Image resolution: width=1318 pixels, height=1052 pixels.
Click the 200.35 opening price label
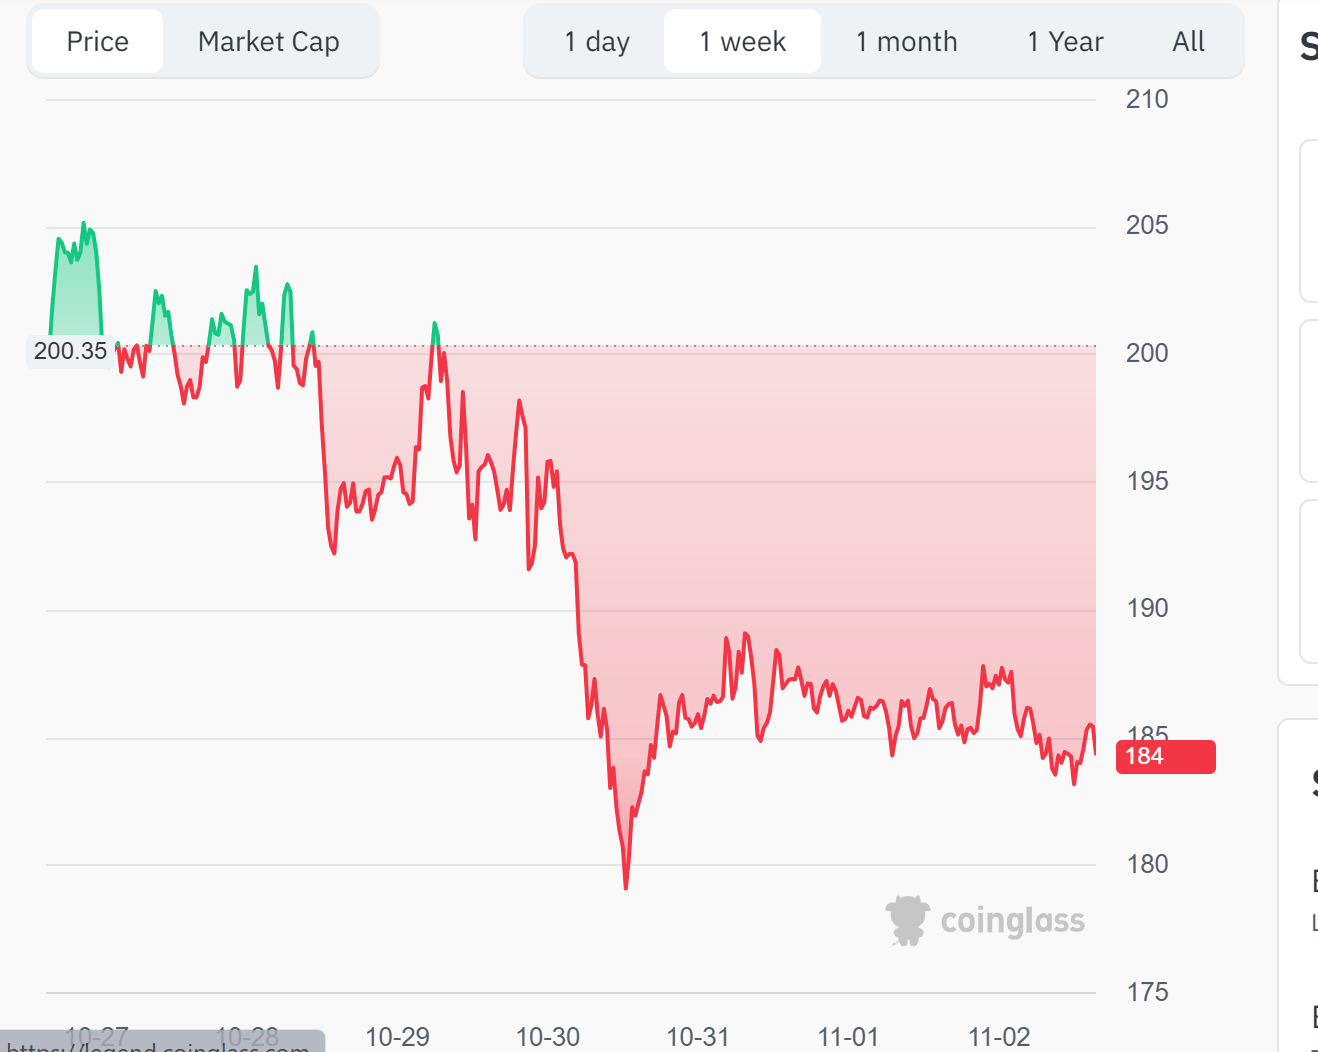pyautogui.click(x=70, y=351)
